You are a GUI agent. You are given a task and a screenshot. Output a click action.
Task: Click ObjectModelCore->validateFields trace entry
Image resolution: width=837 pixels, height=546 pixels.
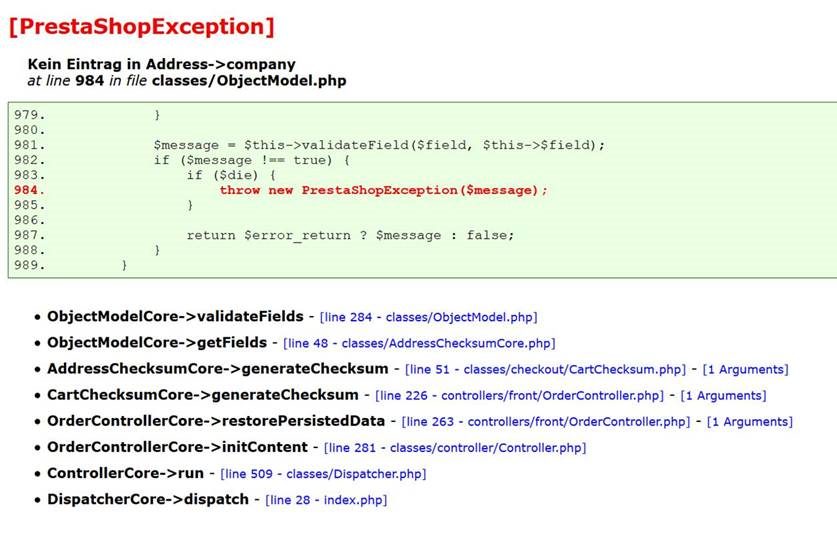[175, 316]
